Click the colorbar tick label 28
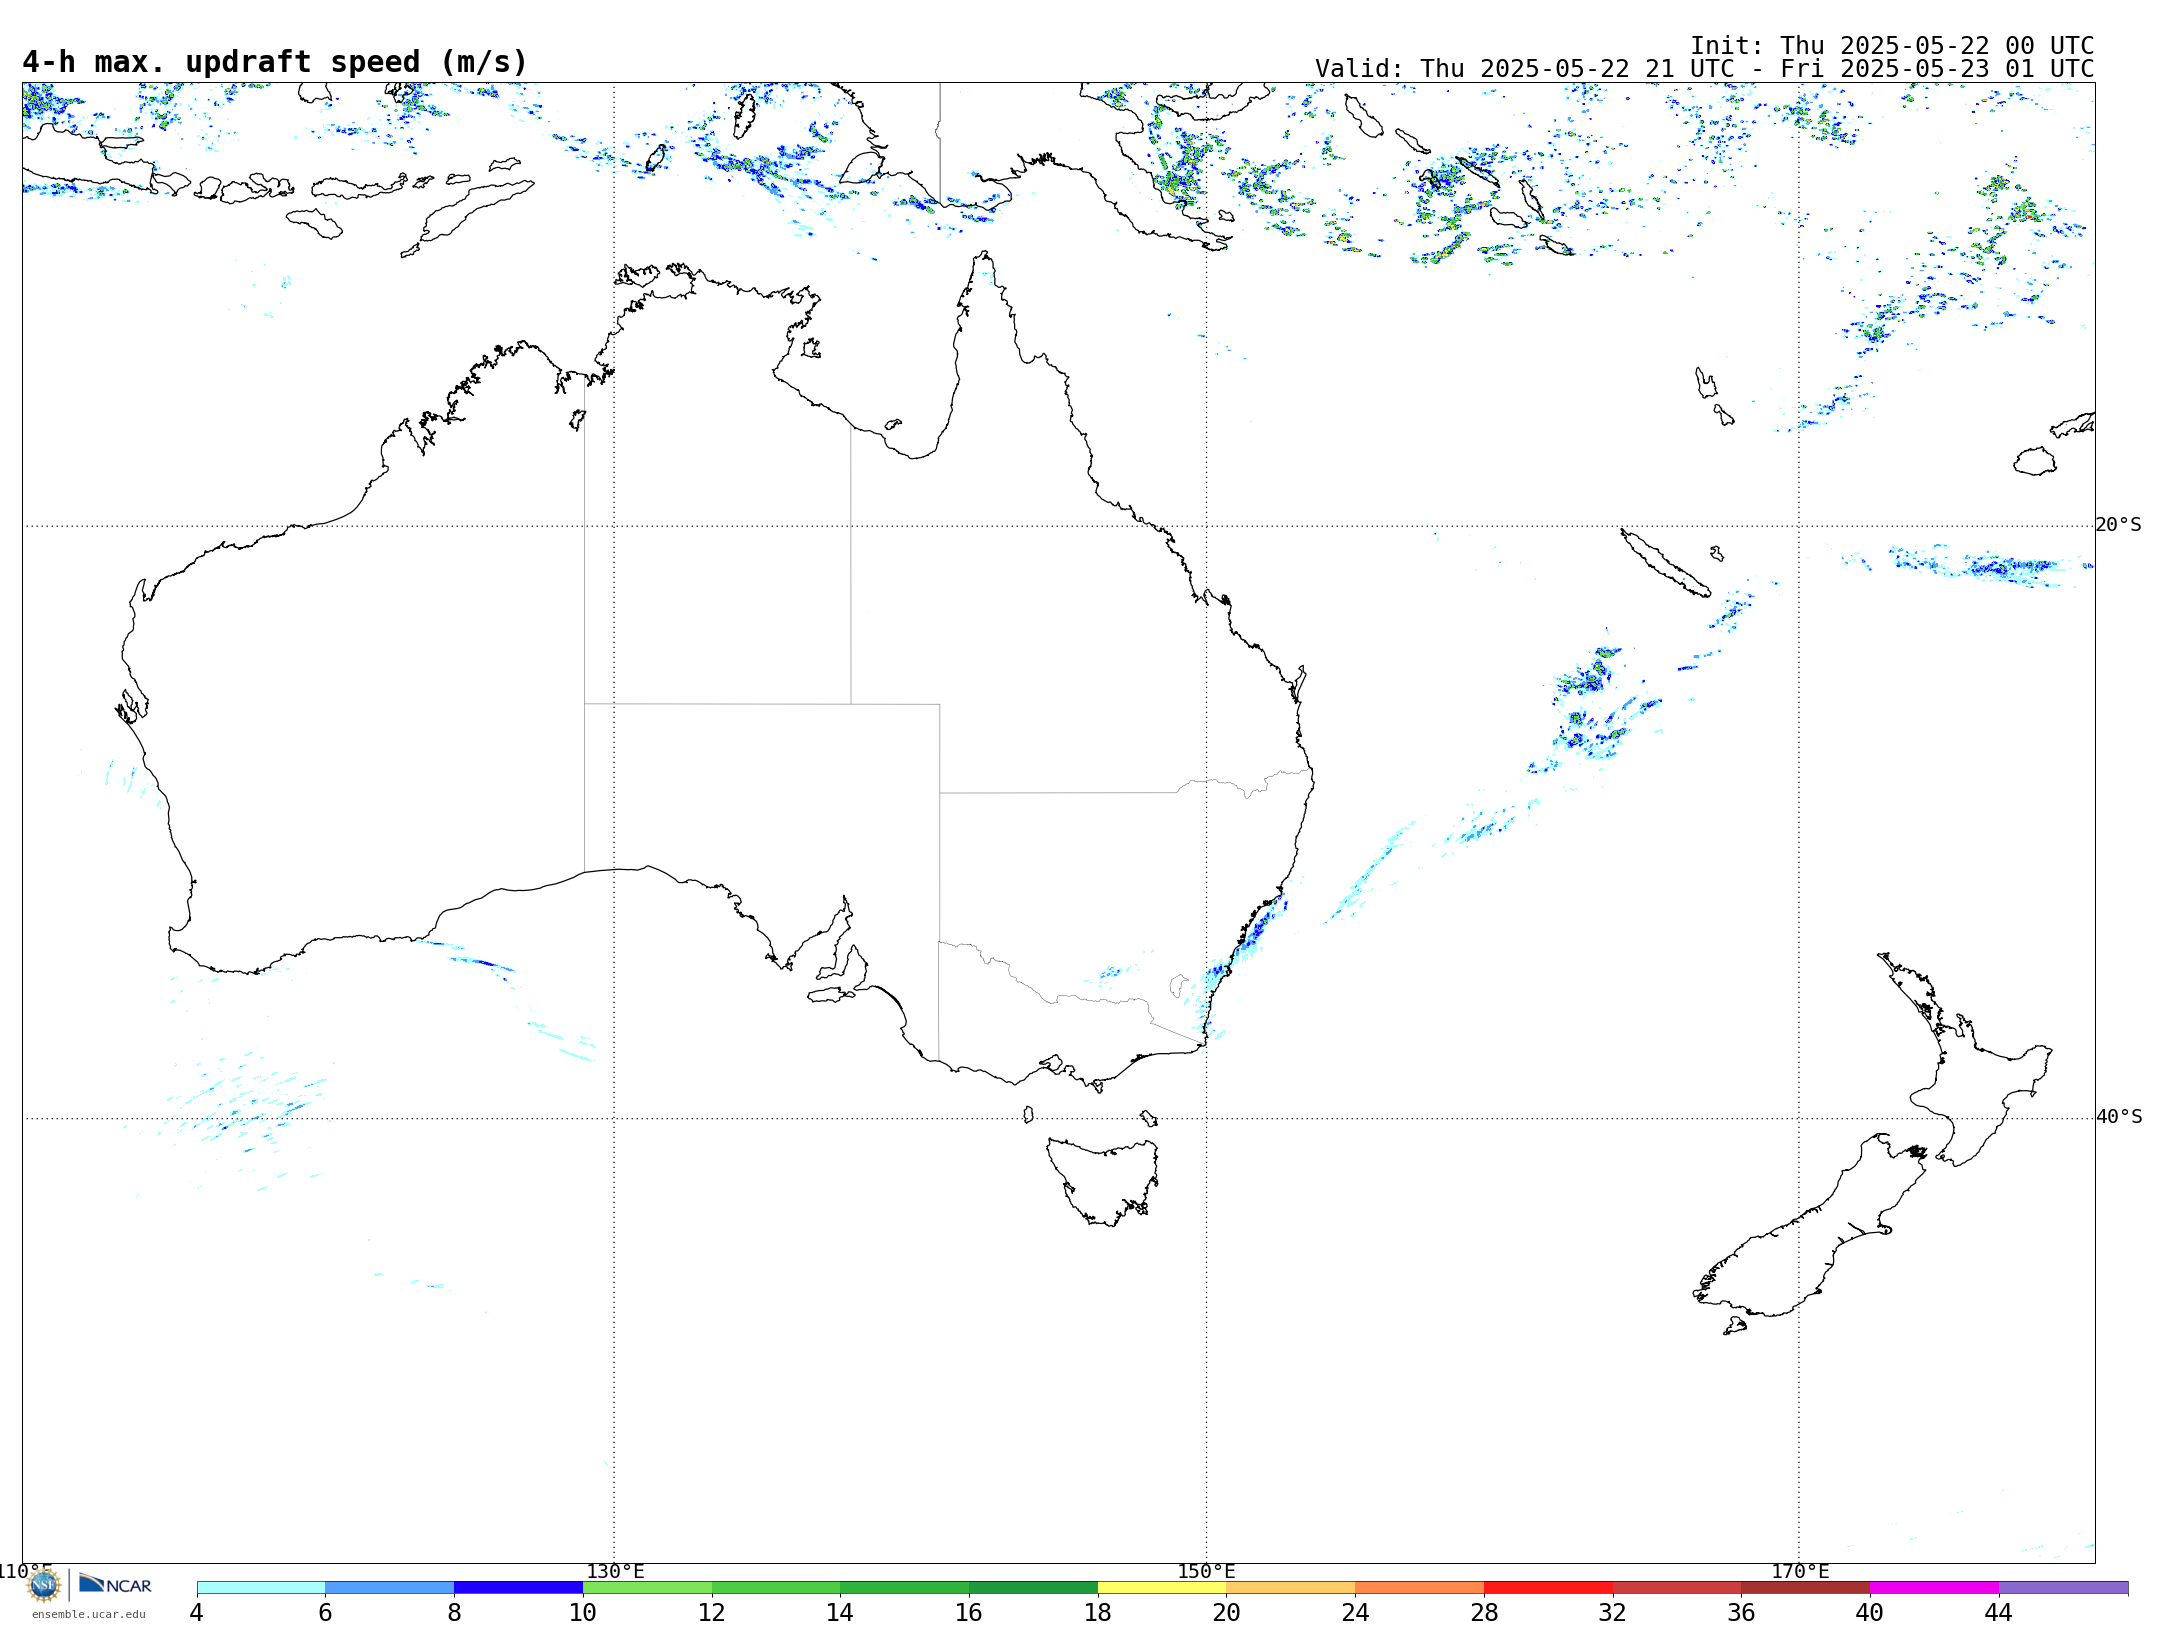This screenshot has height=1626, width=2160. (1484, 1612)
